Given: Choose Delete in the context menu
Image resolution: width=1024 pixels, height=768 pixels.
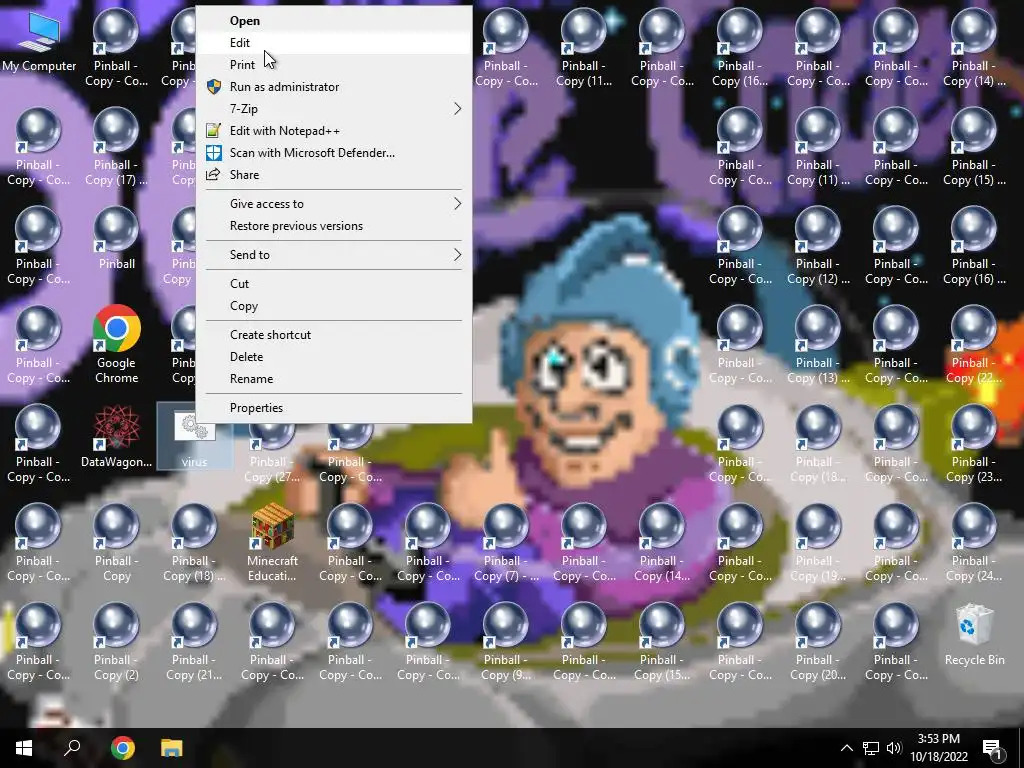Looking at the screenshot, I should point(334,357).
